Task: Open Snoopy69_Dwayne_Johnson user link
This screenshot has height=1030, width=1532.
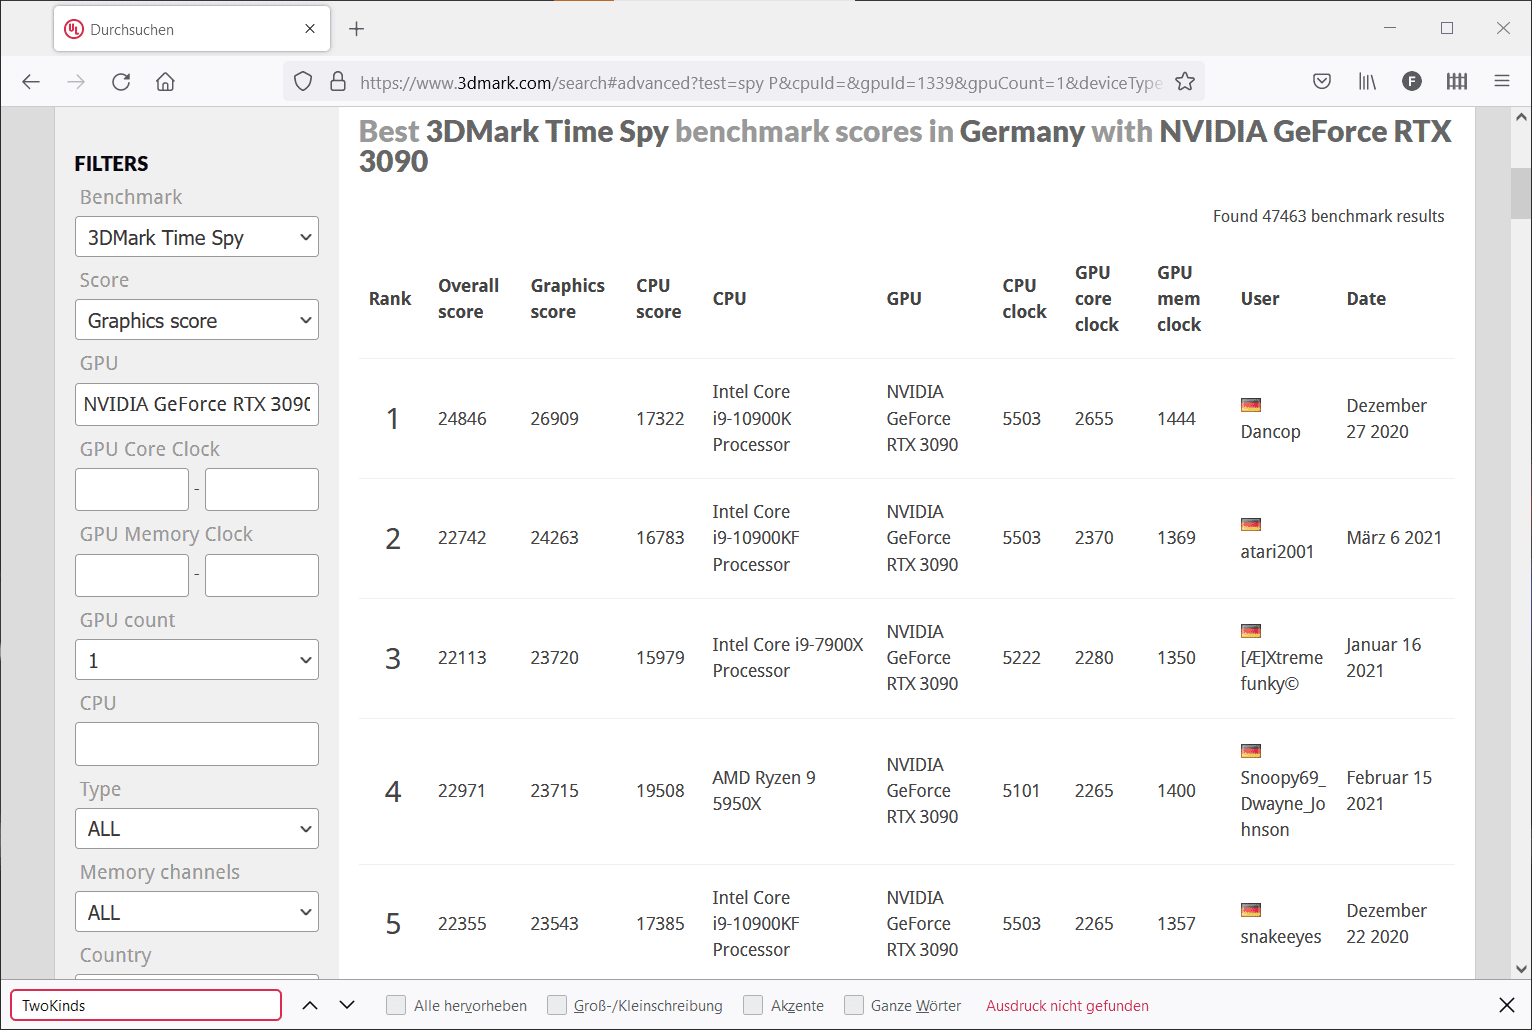Action: 1283,804
